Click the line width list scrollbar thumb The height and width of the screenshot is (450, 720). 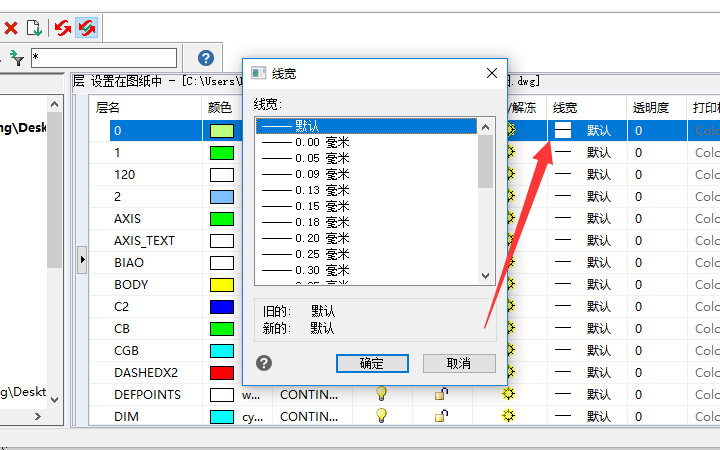(485, 162)
